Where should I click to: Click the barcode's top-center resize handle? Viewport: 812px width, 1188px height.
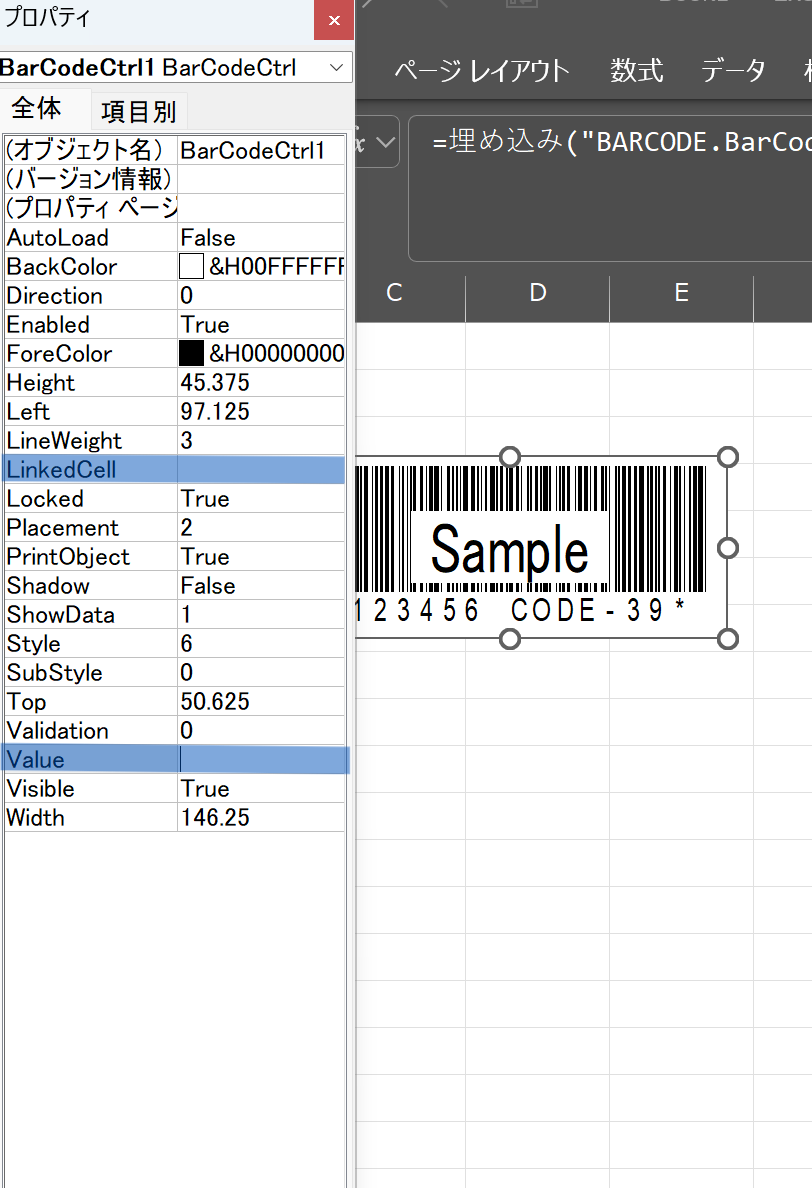tap(510, 457)
